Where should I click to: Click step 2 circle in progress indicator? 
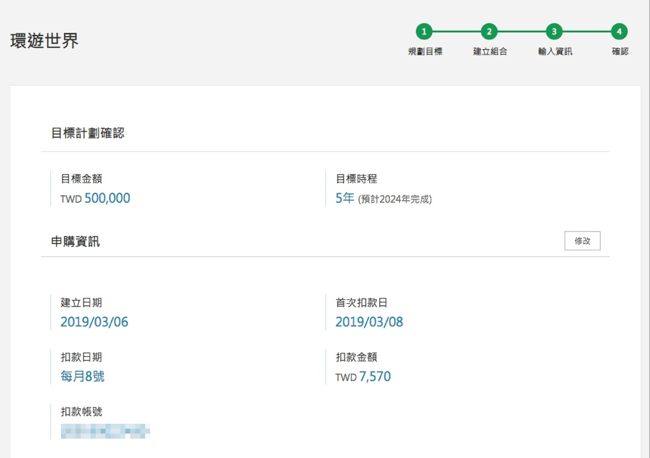coord(489,32)
